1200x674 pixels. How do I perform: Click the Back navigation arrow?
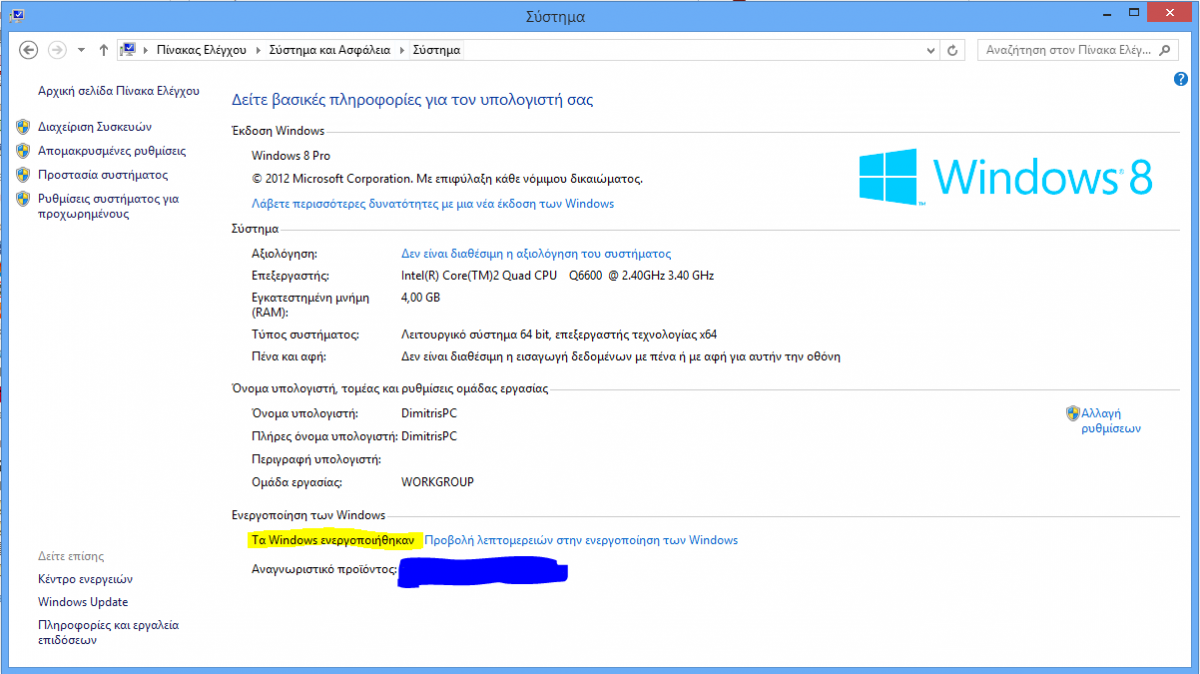[x=28, y=50]
